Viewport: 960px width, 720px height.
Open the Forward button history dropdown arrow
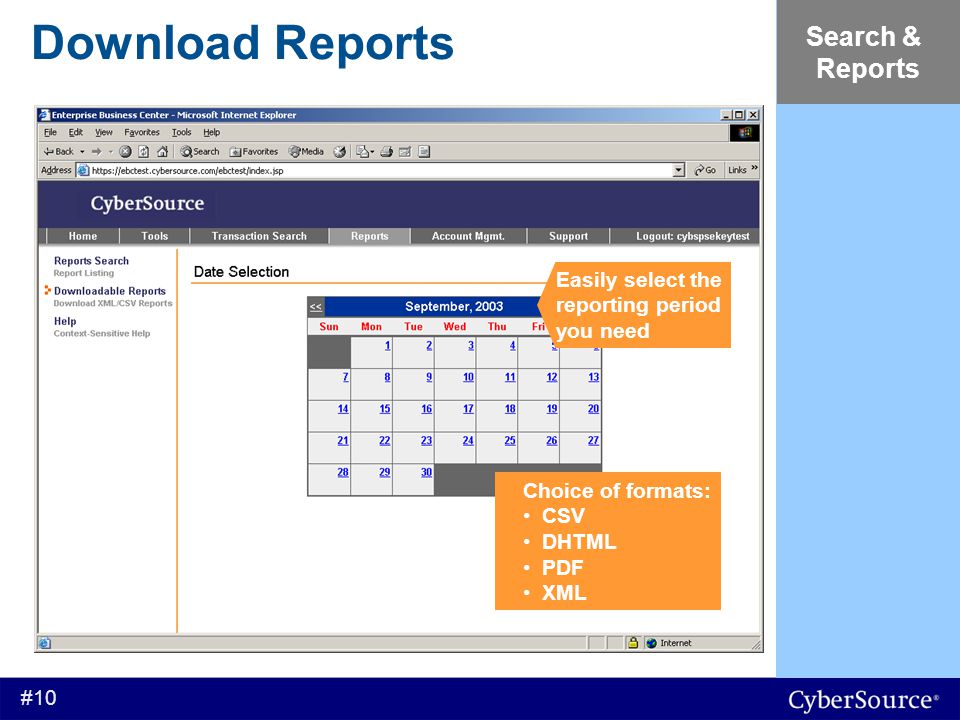(111, 152)
